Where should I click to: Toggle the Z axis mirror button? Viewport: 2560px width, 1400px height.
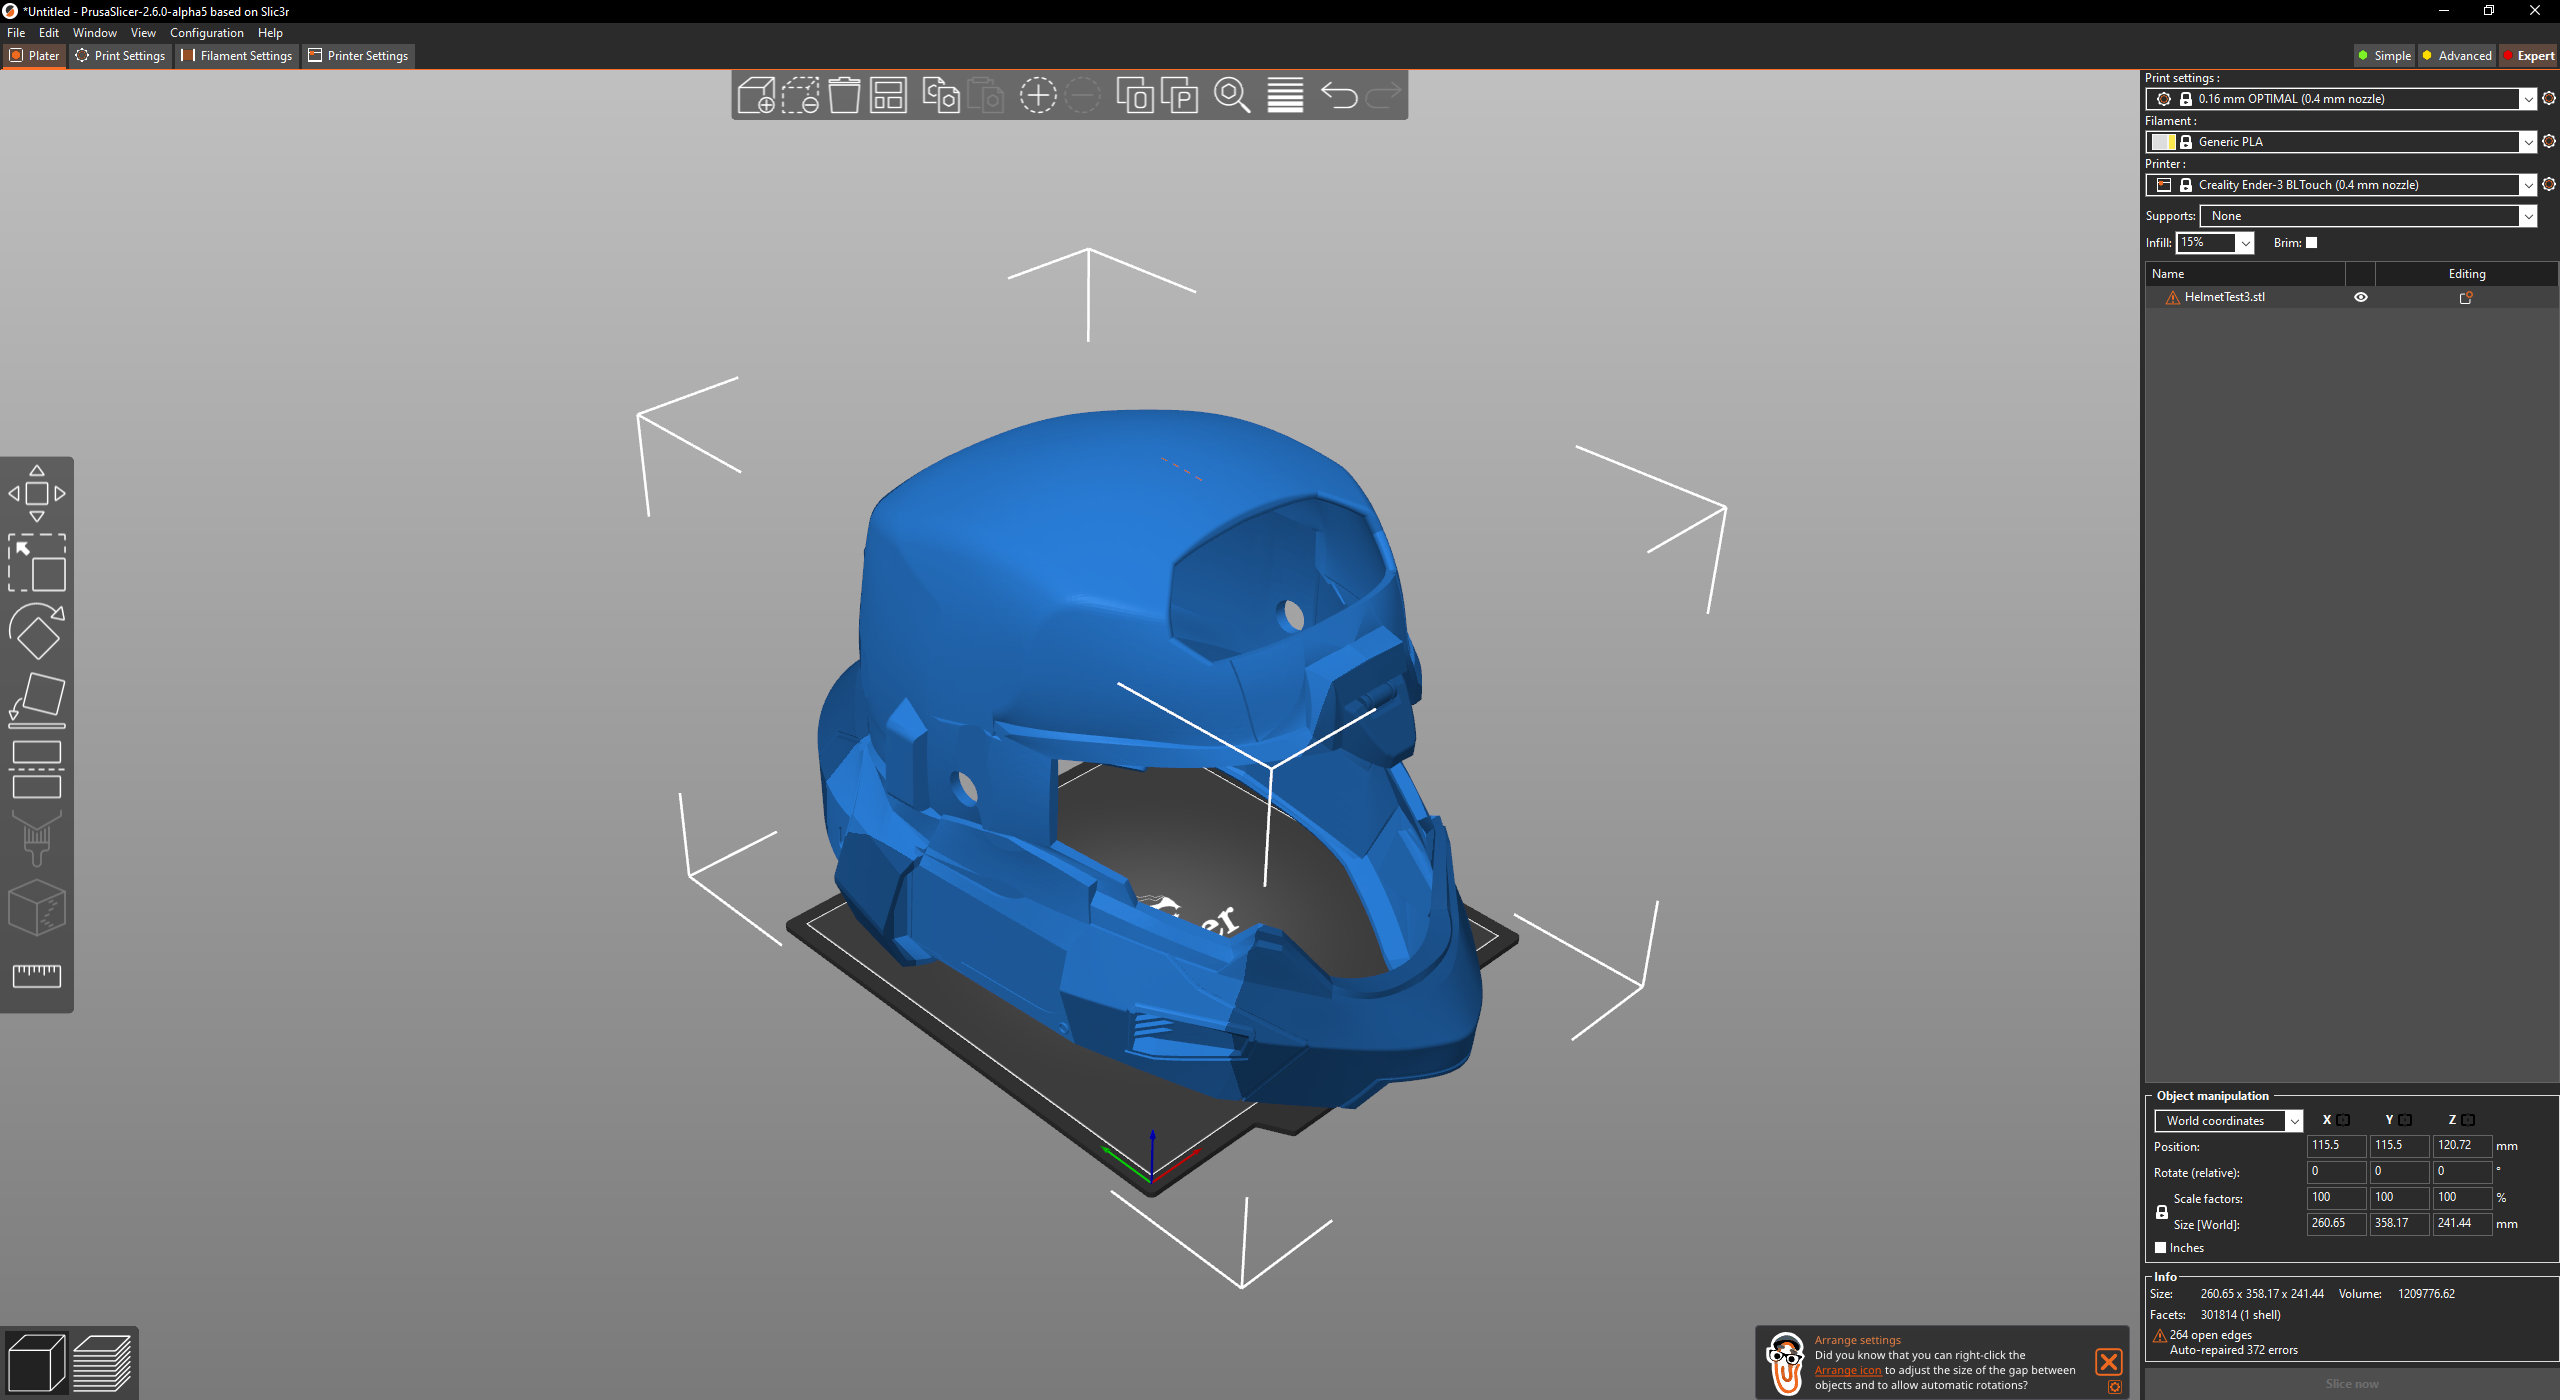click(x=2468, y=1120)
